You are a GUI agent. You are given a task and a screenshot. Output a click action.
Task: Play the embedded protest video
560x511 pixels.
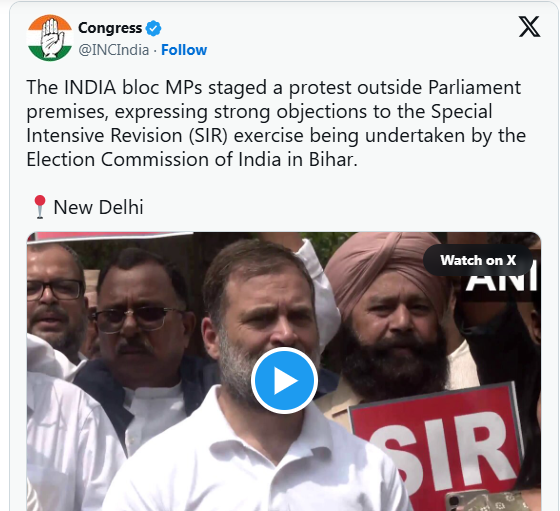click(284, 381)
